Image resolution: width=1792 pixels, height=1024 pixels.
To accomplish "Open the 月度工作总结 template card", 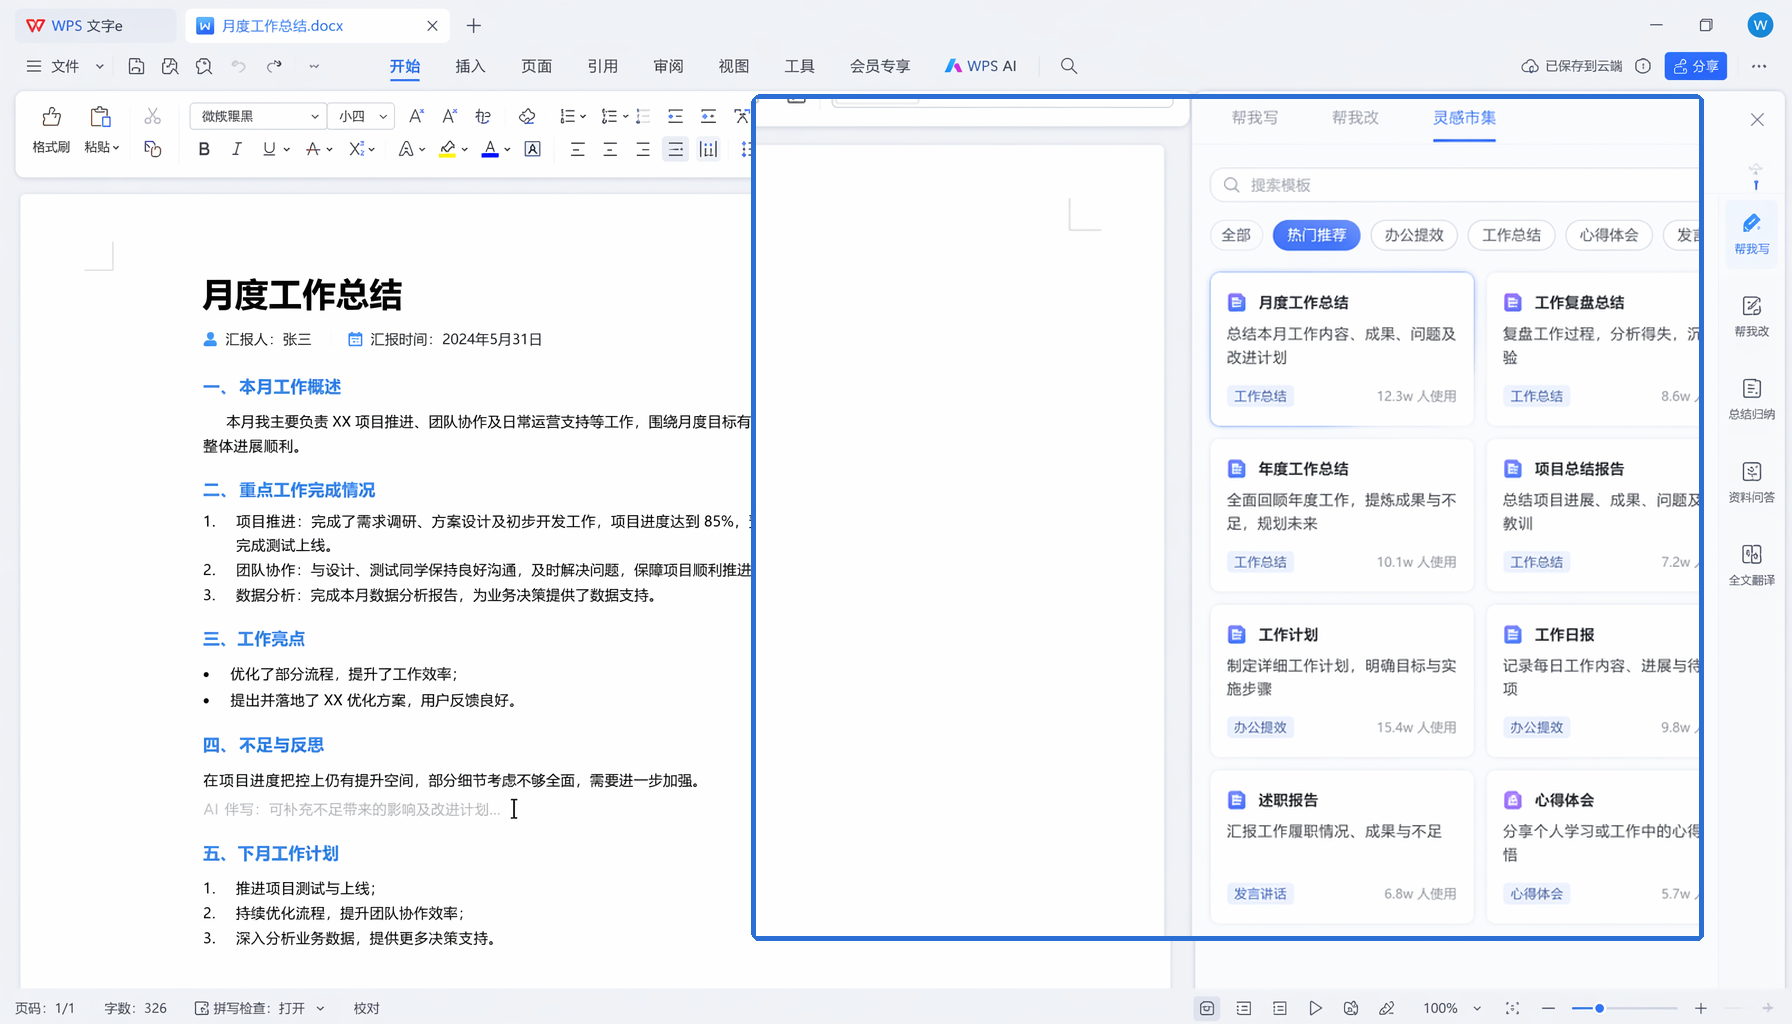I will (1342, 349).
